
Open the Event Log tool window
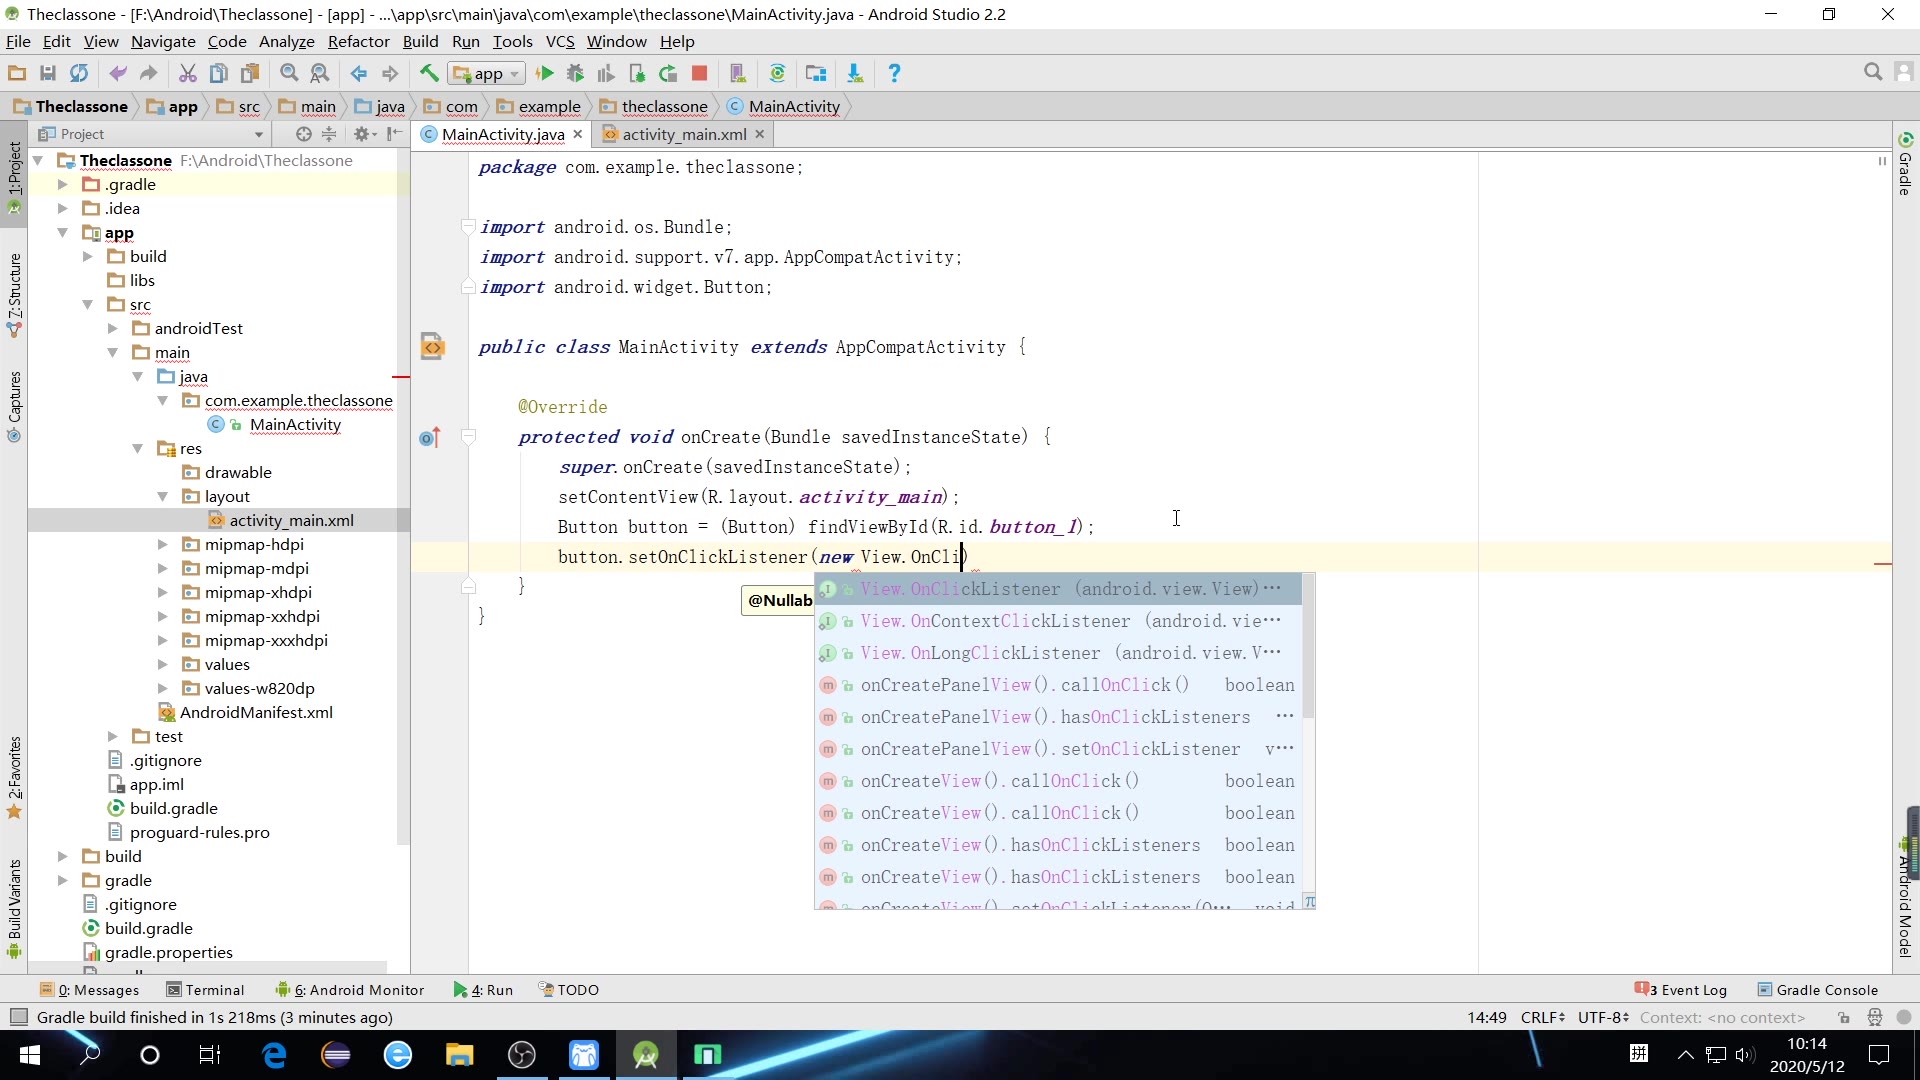click(1681, 990)
